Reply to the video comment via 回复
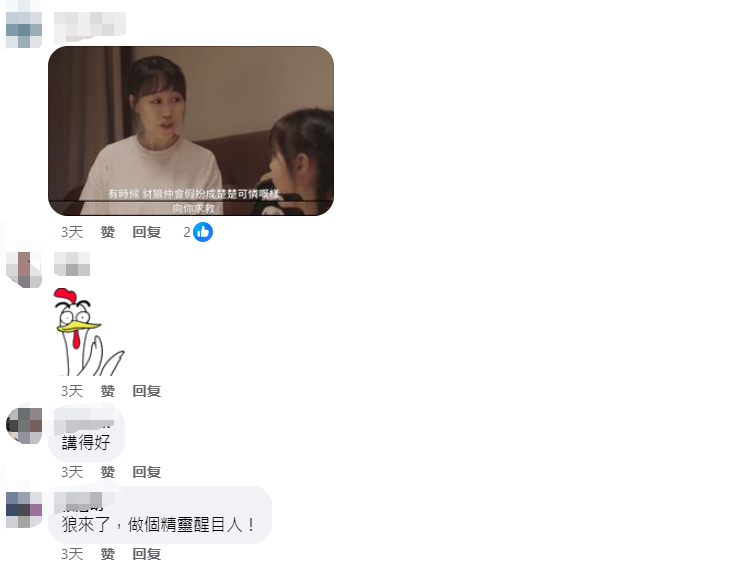The height and width of the screenshot is (565, 753). point(146,232)
